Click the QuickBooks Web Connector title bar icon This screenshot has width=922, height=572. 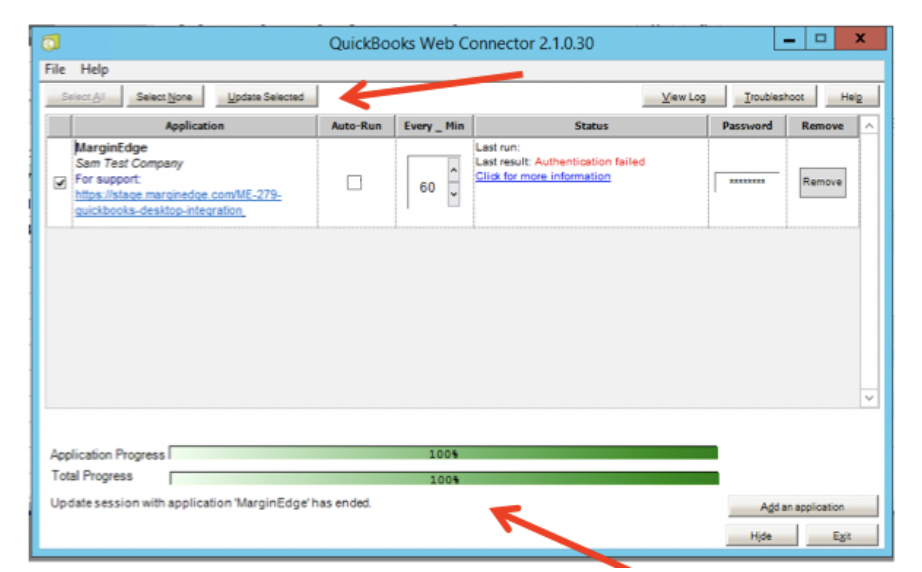pyautogui.click(x=51, y=42)
